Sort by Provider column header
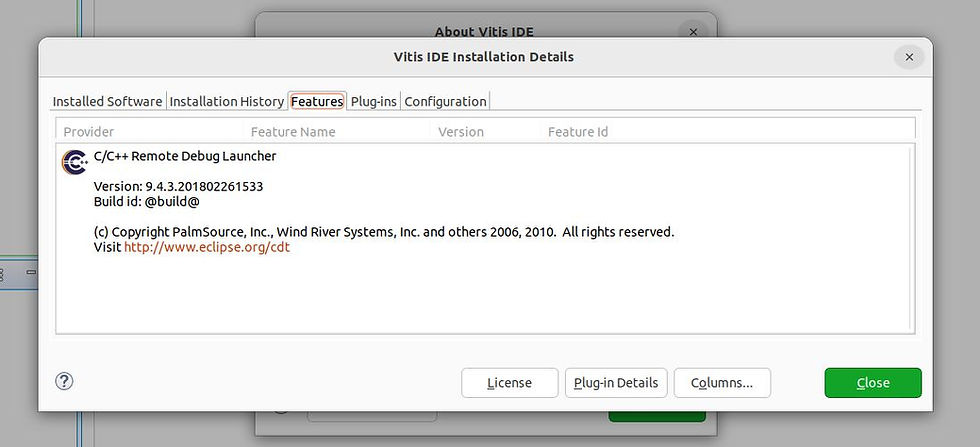 tap(89, 132)
